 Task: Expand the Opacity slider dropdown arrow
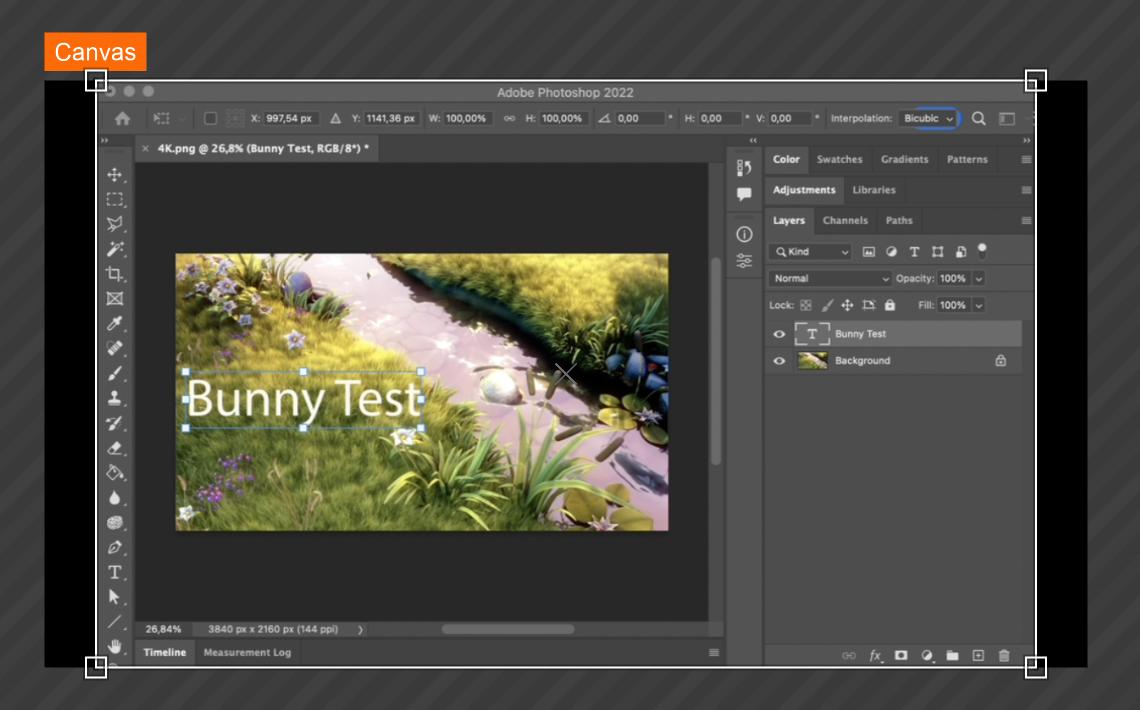click(x=979, y=278)
